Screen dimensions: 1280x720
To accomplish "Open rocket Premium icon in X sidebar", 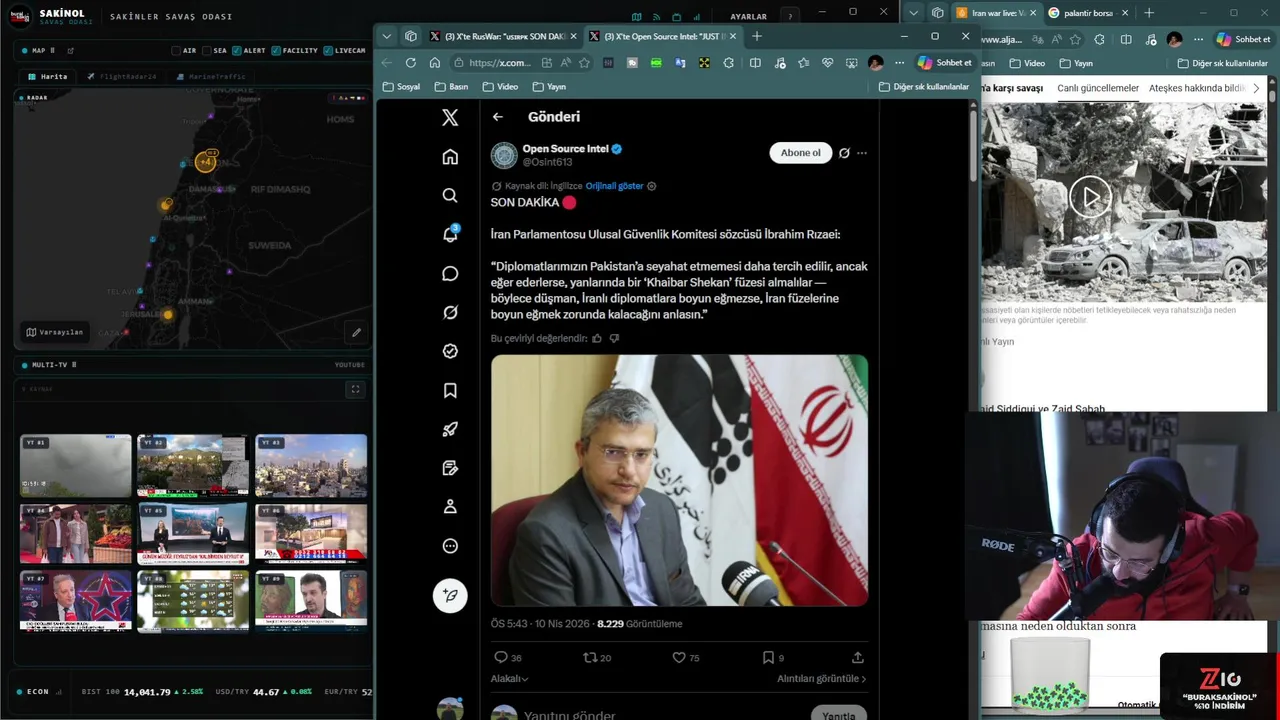I will 450,429.
